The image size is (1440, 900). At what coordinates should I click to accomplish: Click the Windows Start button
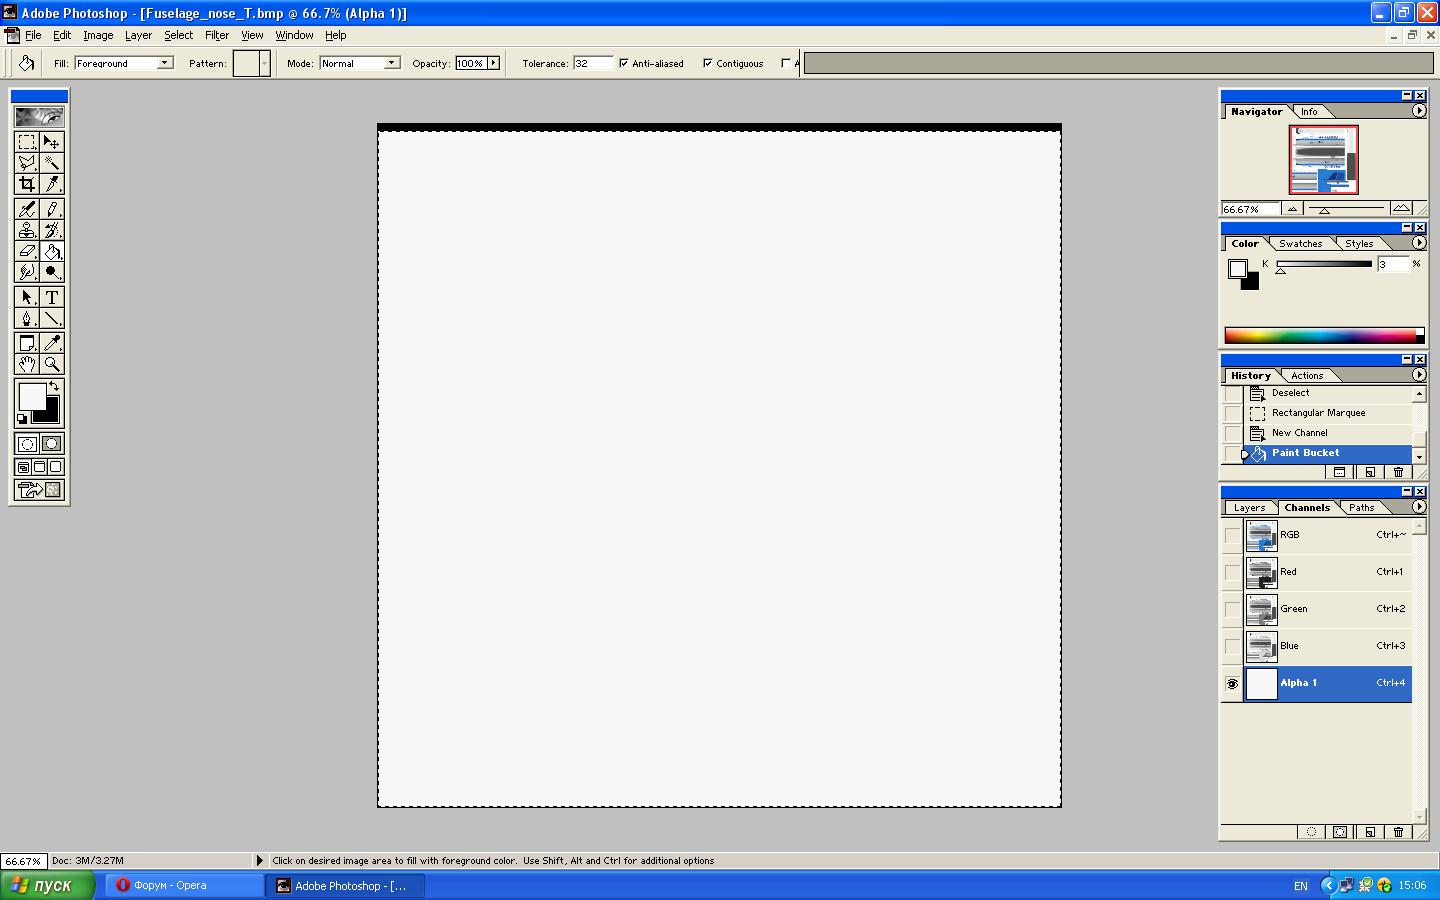47,885
